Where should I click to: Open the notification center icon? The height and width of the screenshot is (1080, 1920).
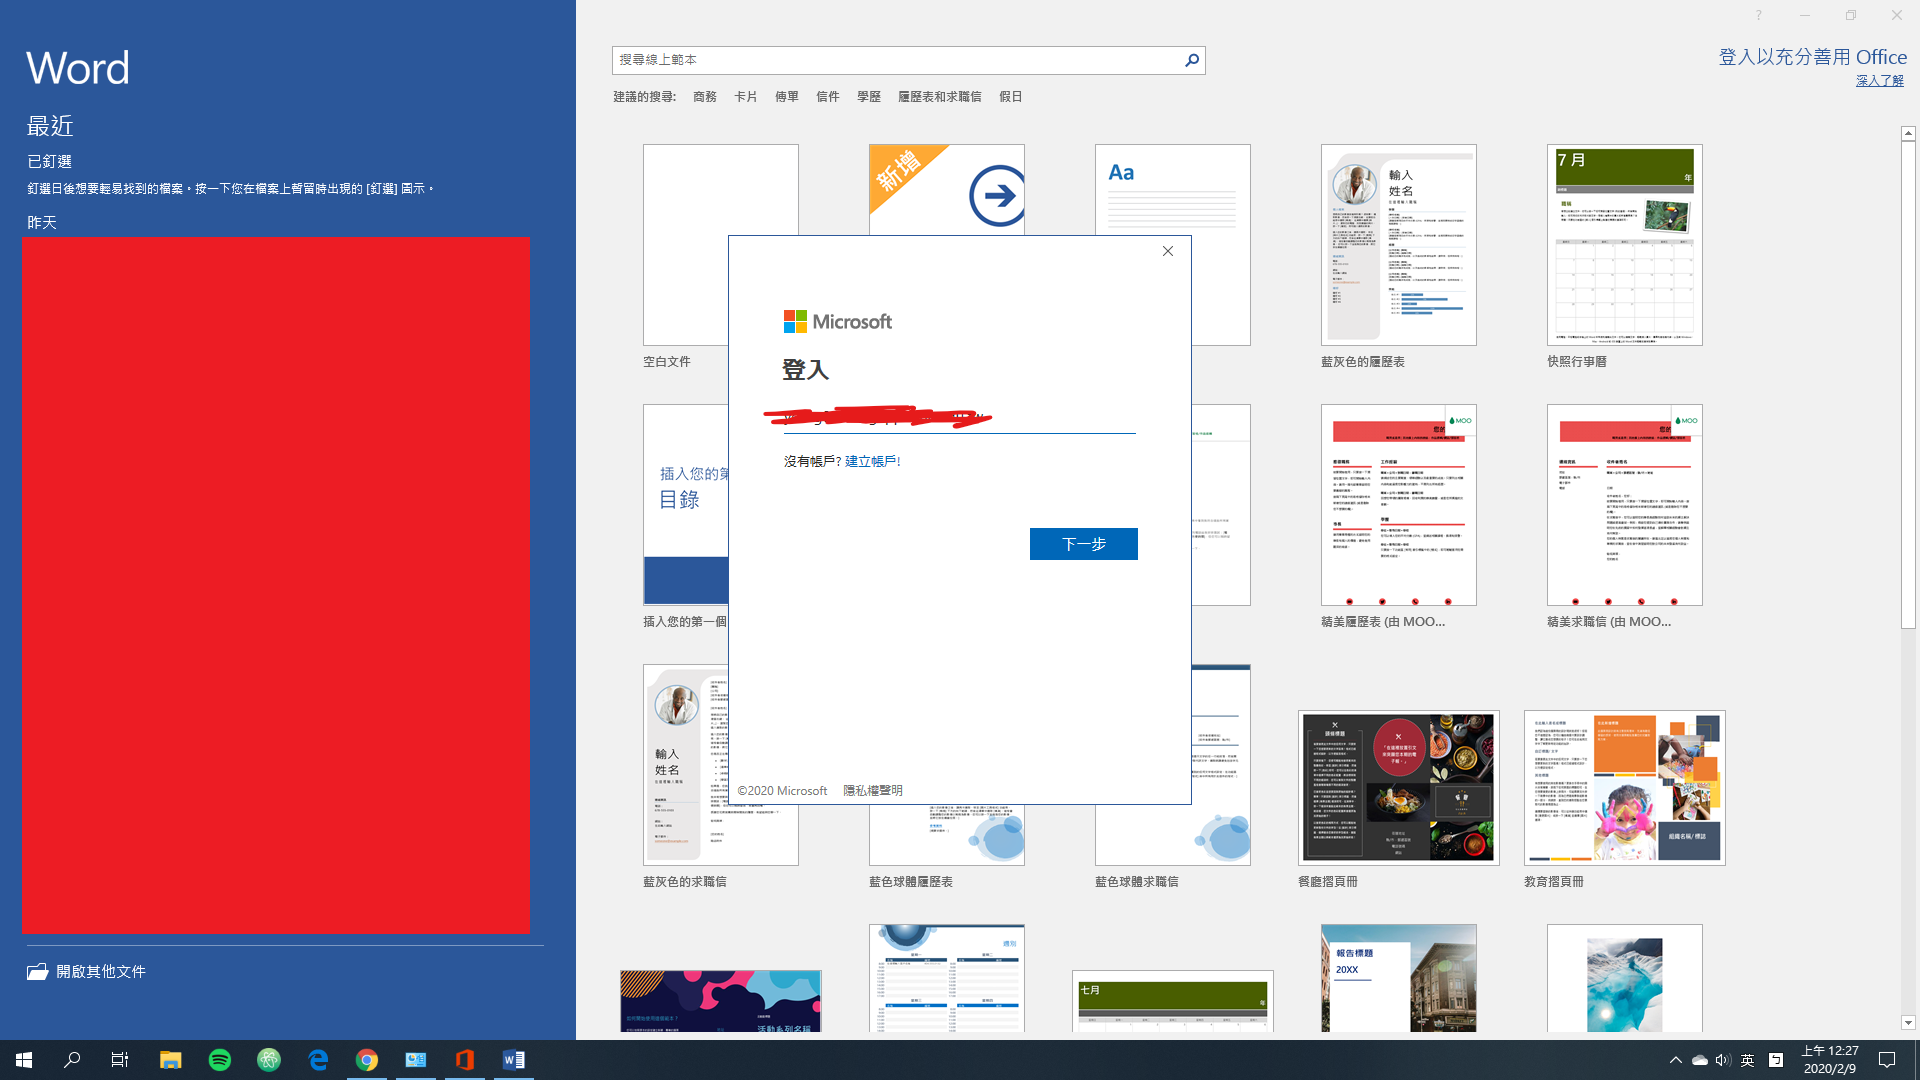[1887, 1060]
